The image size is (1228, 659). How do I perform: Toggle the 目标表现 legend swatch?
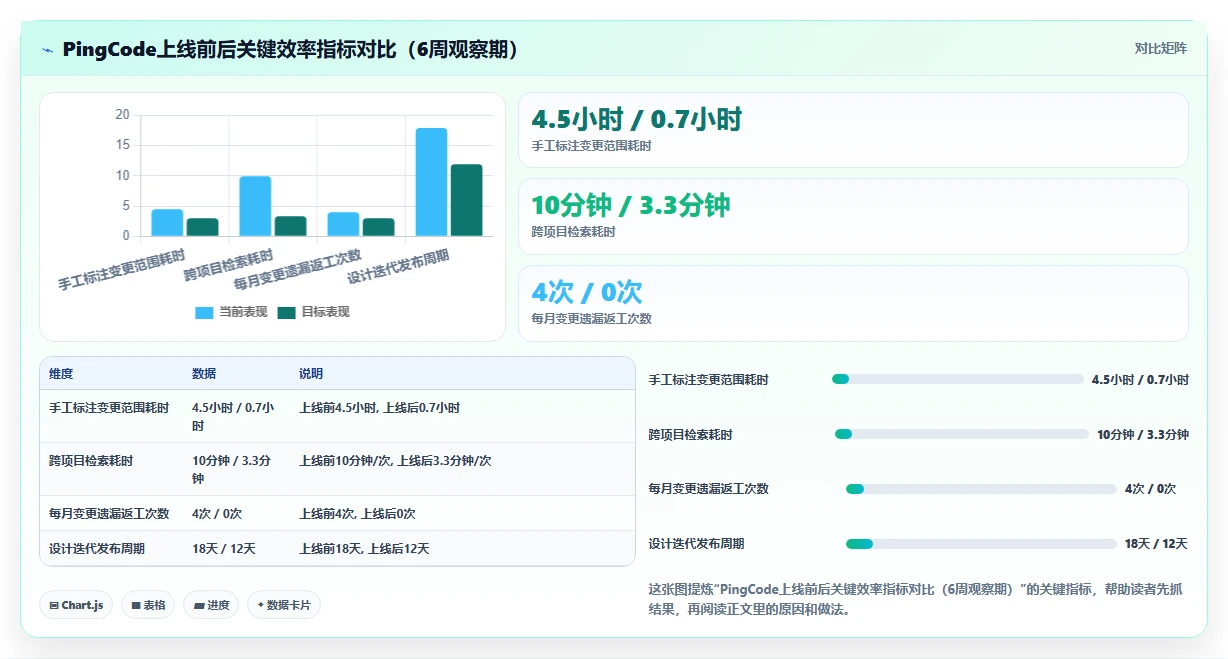[286, 312]
